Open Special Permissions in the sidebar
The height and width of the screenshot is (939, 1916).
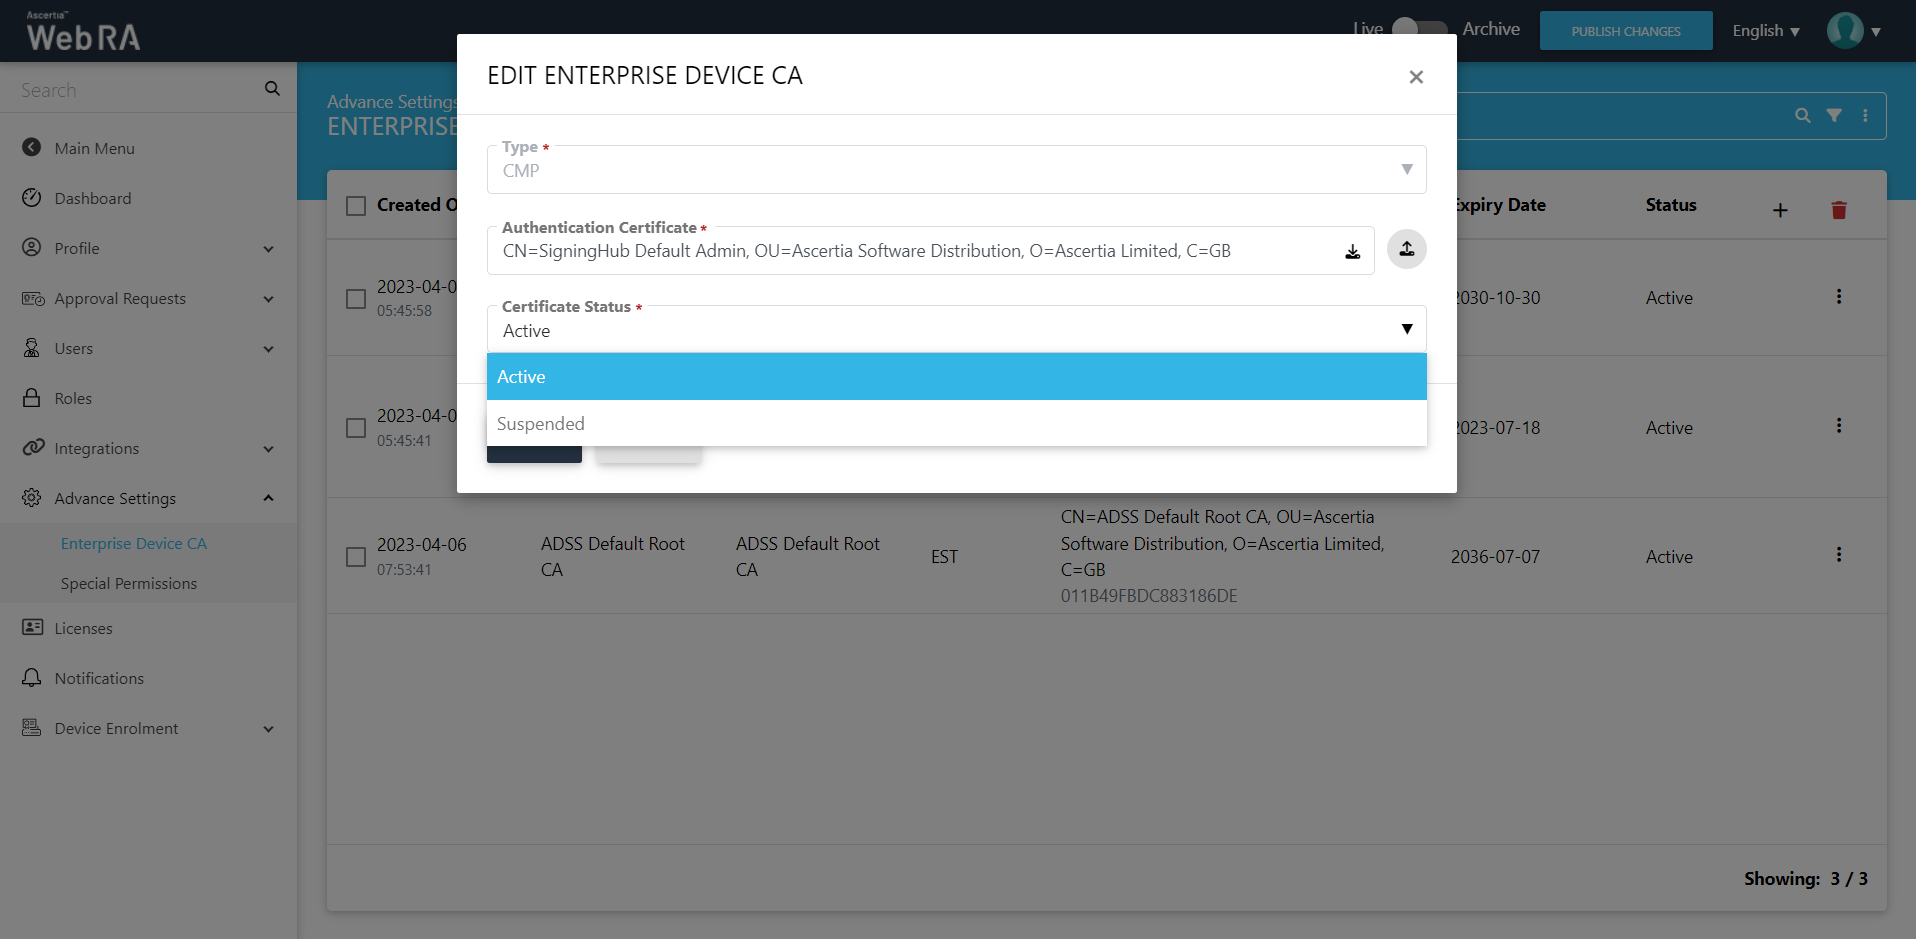(x=129, y=584)
